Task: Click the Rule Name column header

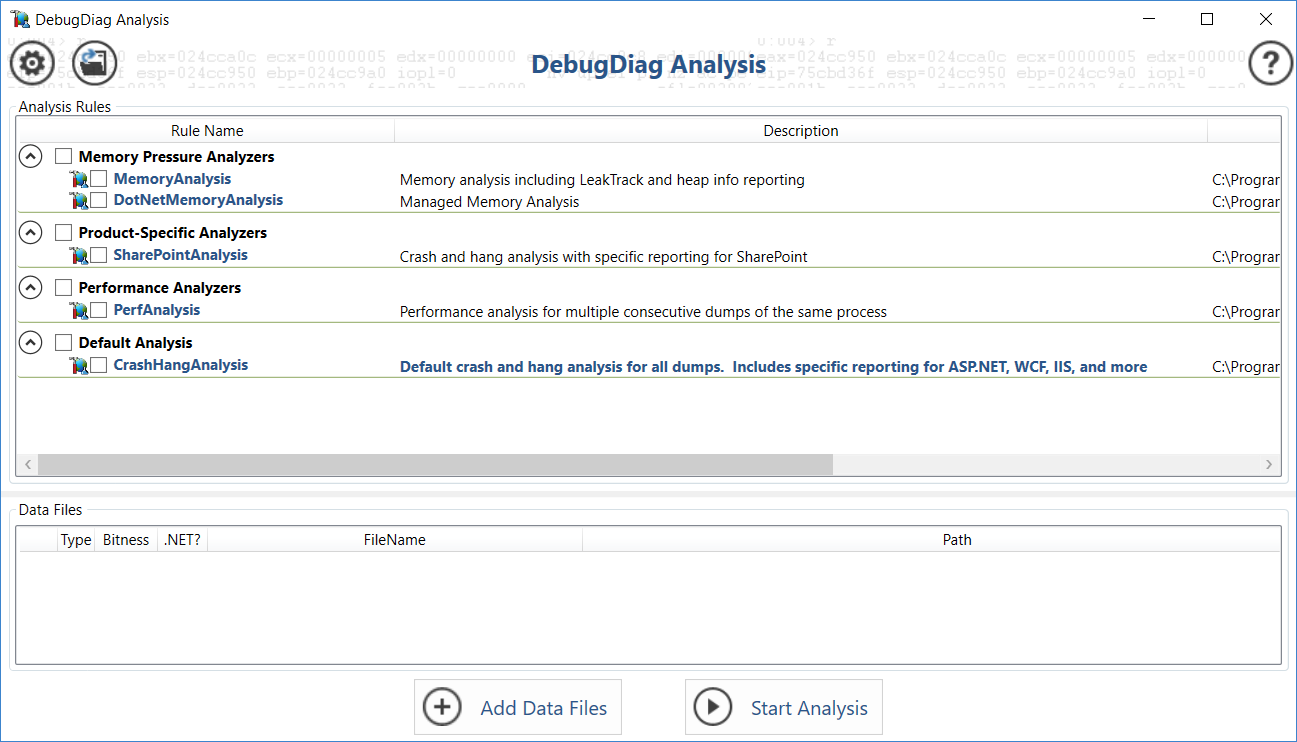Action: [207, 131]
